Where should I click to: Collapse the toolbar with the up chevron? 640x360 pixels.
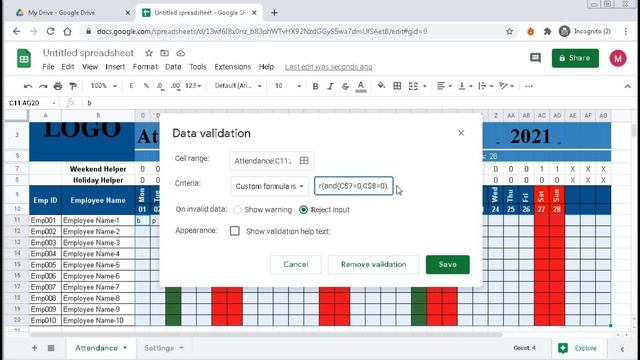pyautogui.click(x=627, y=86)
